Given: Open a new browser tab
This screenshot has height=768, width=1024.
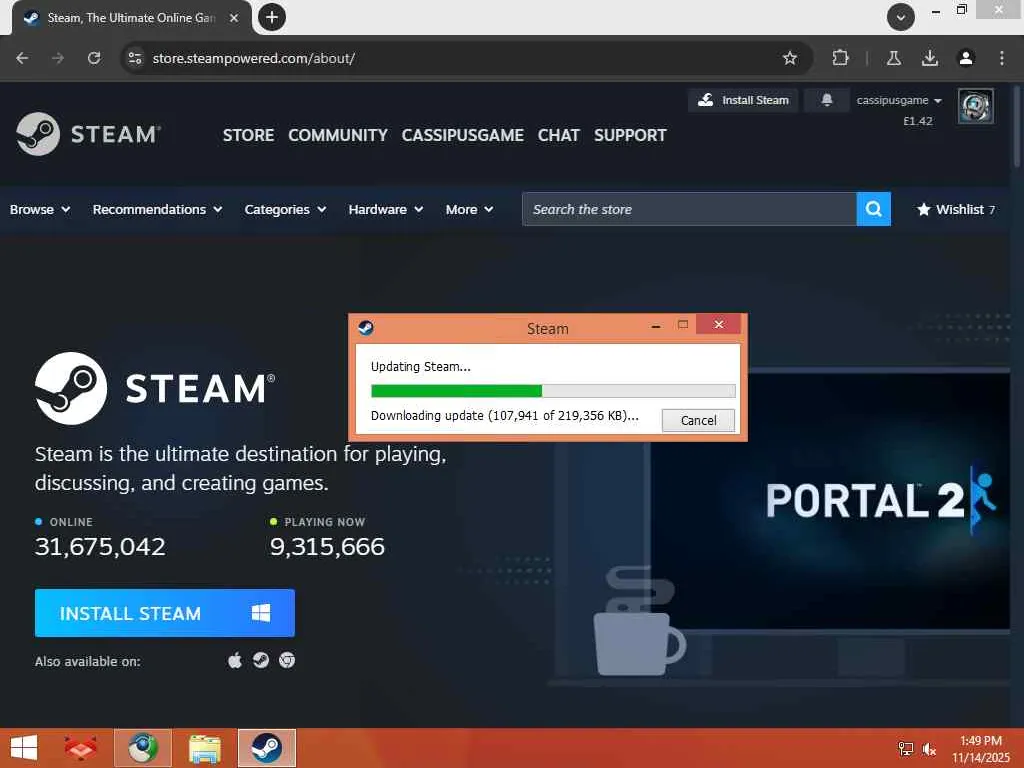Looking at the screenshot, I should pos(272,17).
